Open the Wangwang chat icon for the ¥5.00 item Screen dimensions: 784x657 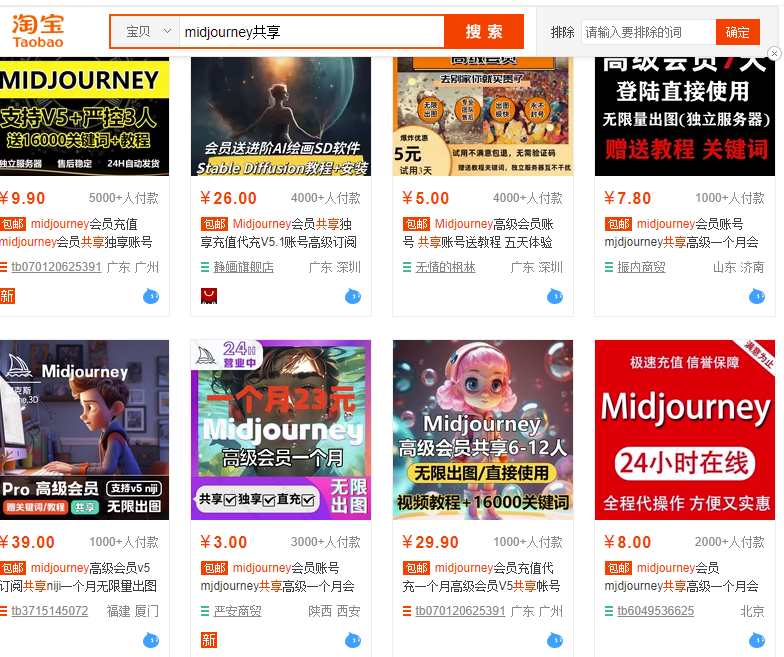555,296
